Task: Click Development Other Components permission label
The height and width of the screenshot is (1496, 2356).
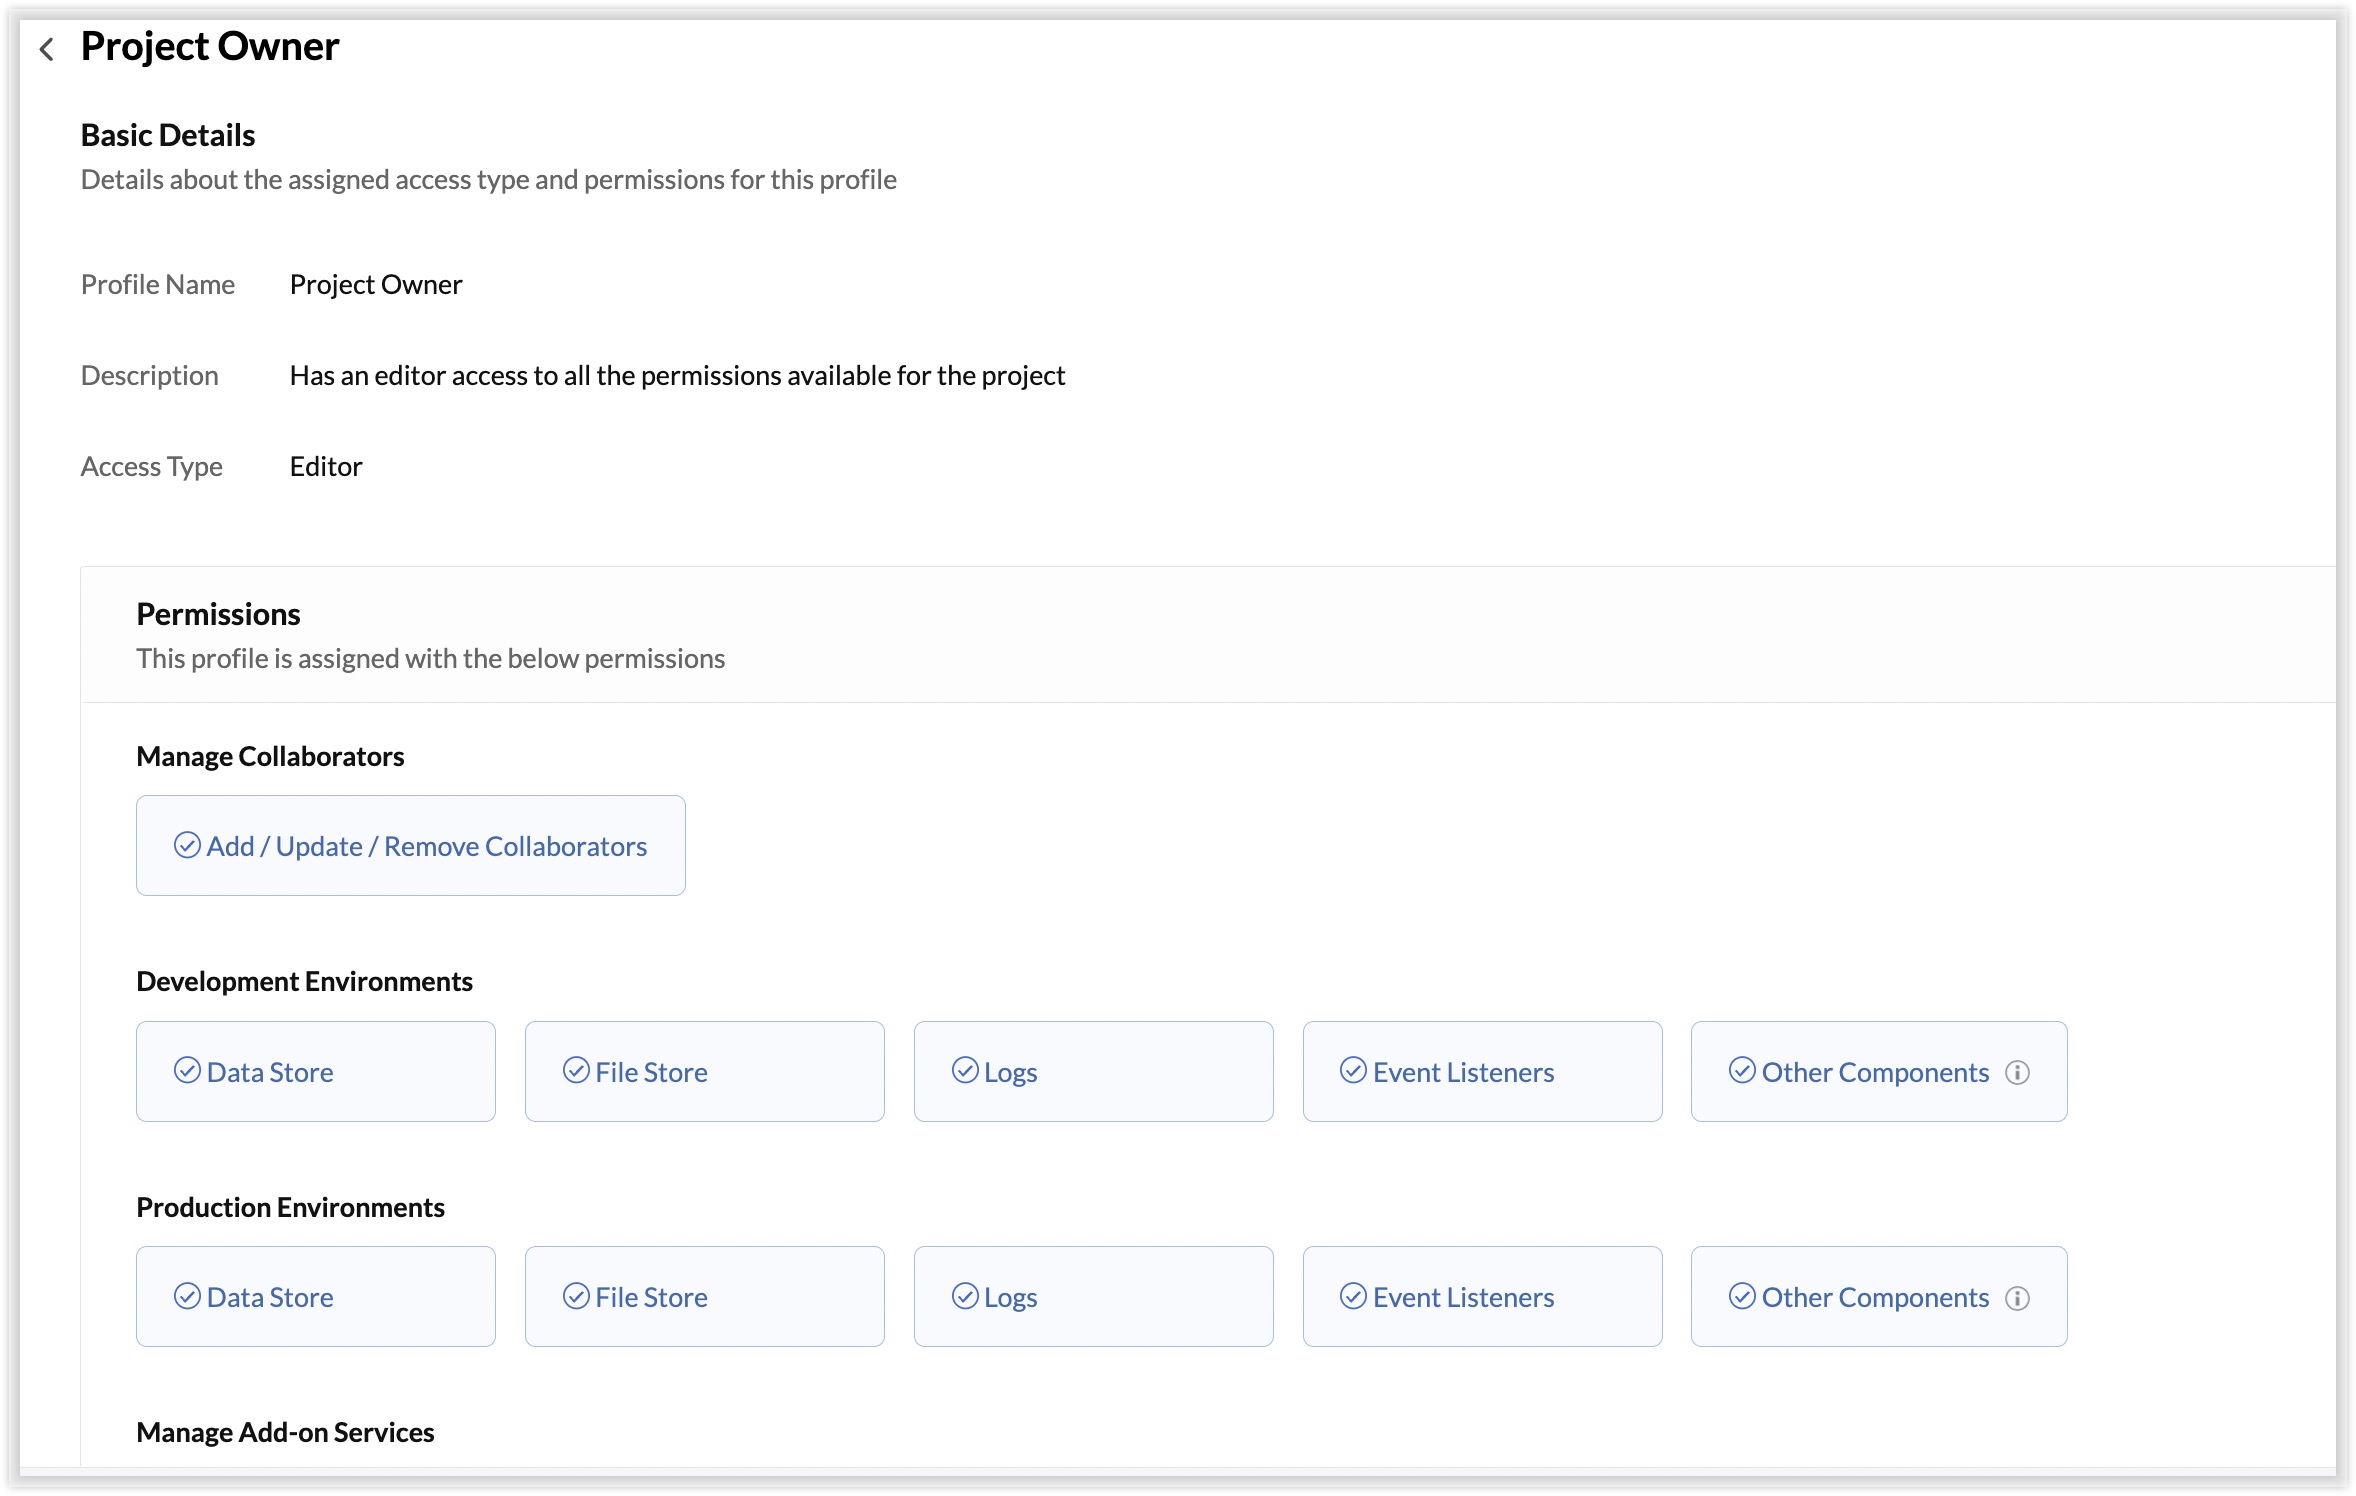Action: 1874,1072
